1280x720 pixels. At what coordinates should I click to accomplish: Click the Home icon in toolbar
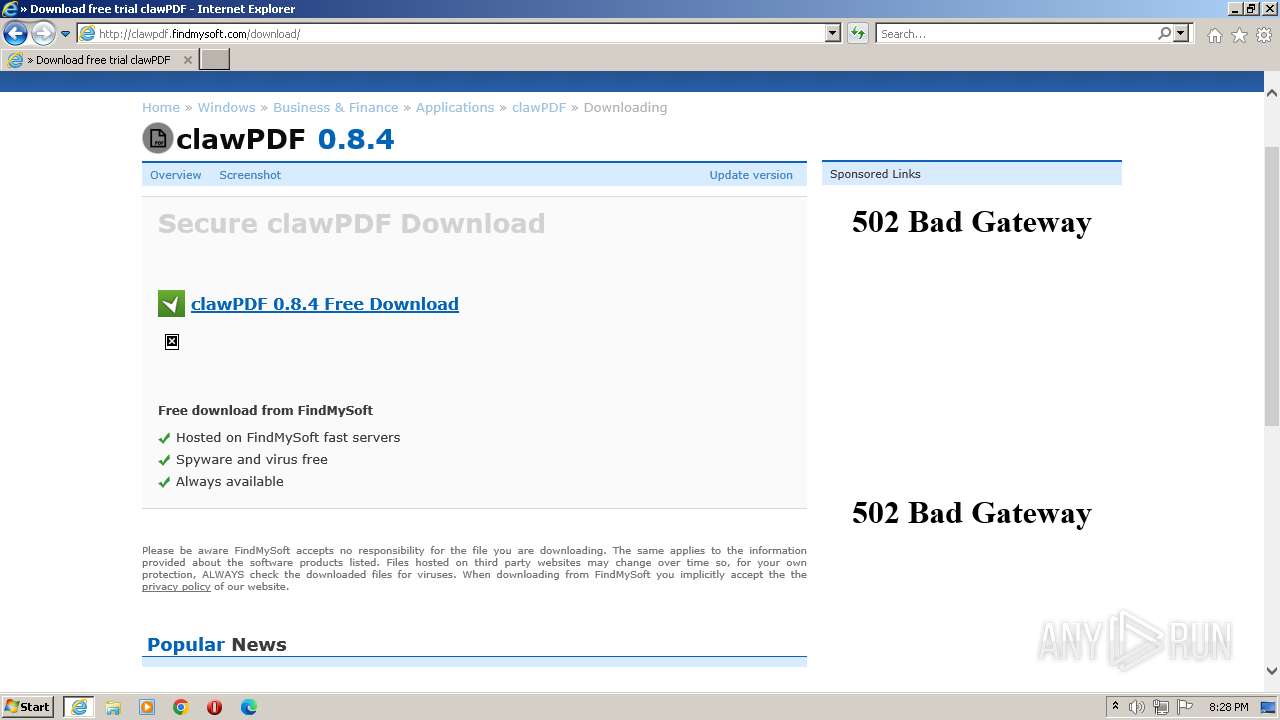click(1214, 34)
